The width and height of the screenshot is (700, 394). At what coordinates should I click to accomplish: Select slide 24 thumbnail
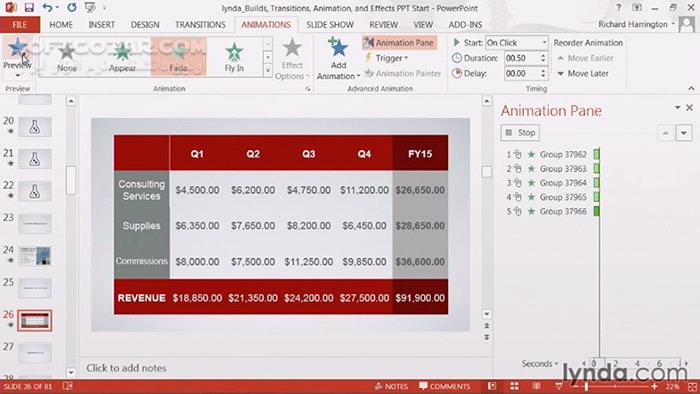click(35, 256)
